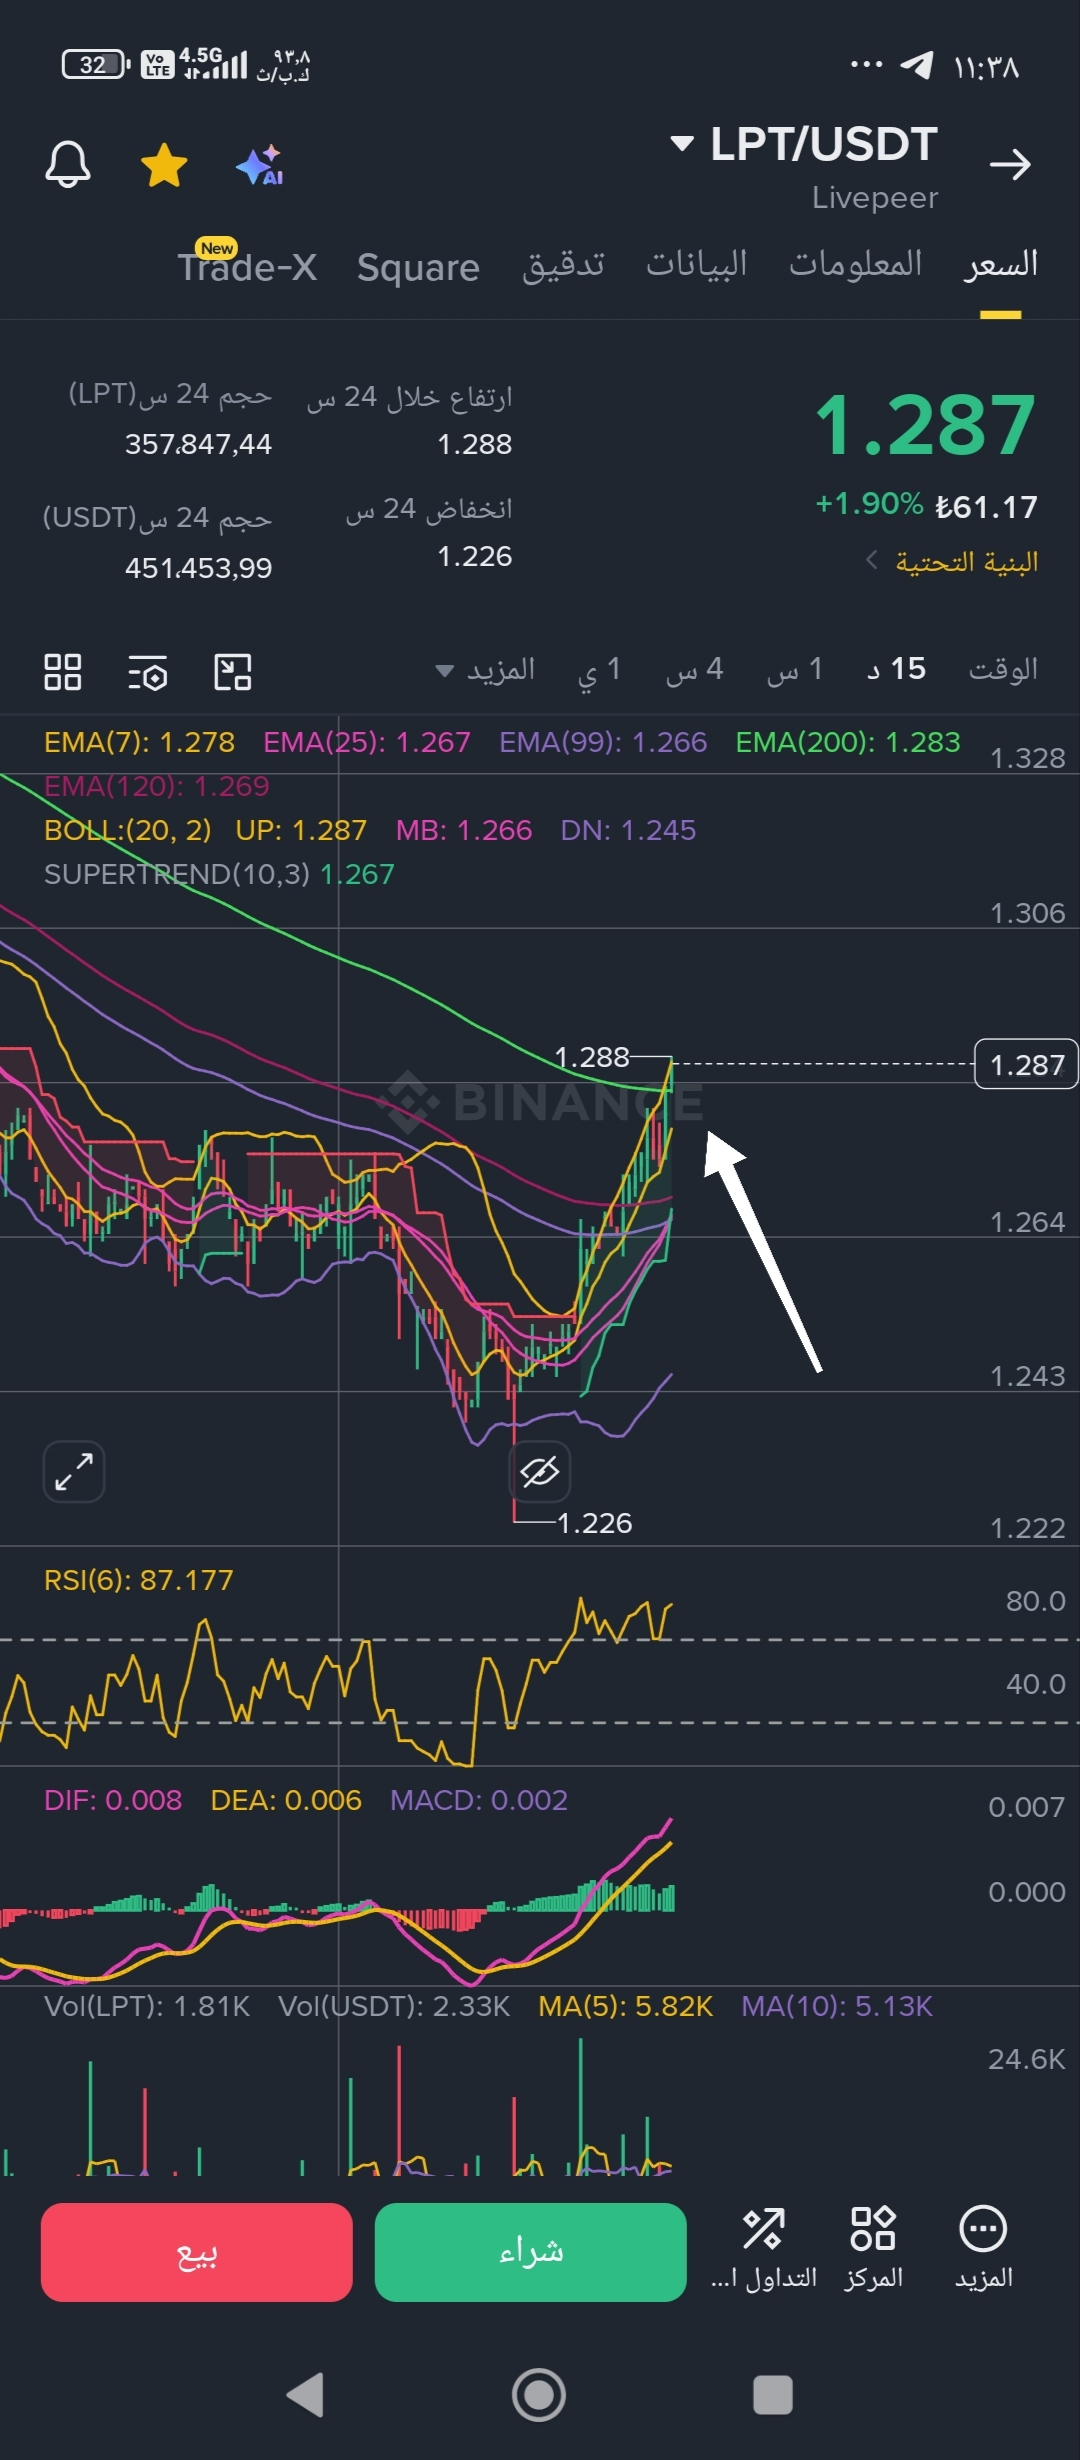Tap the Vol(LPT): 1.81K label

point(147,2006)
